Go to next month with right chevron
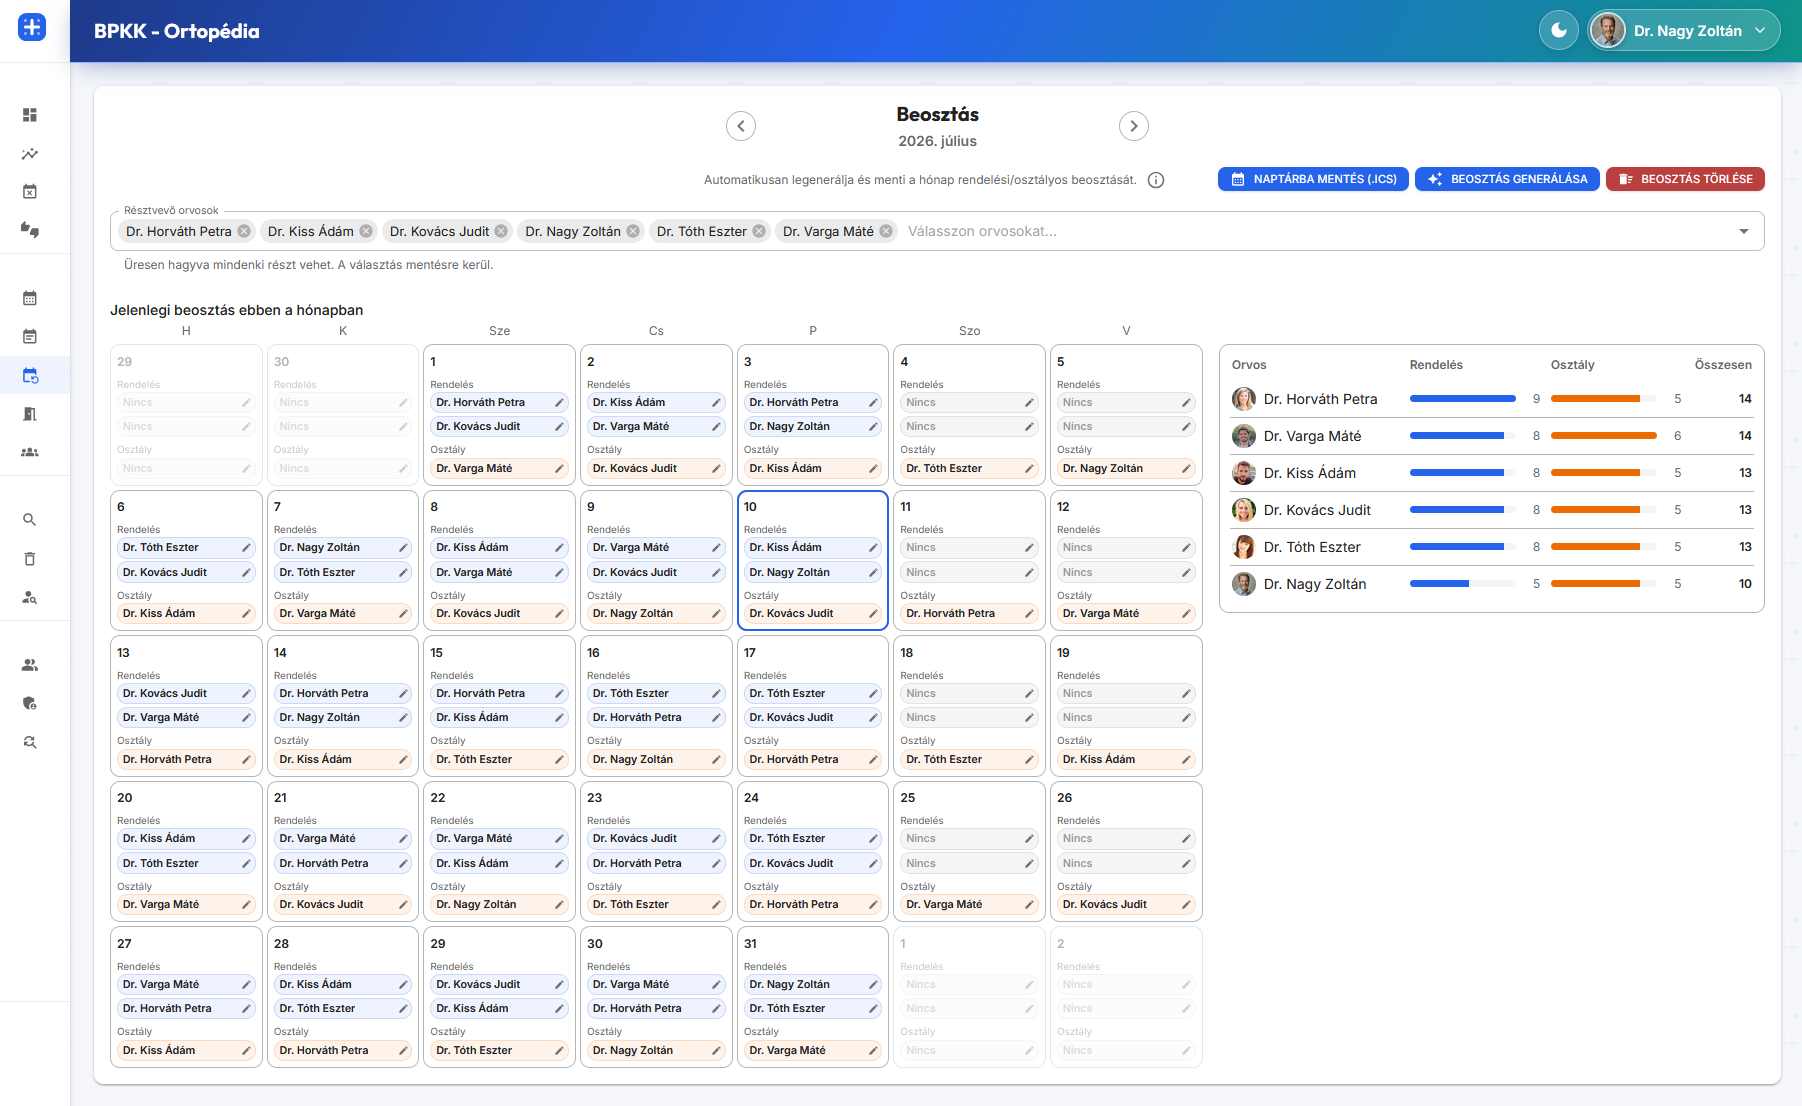 1133,126
